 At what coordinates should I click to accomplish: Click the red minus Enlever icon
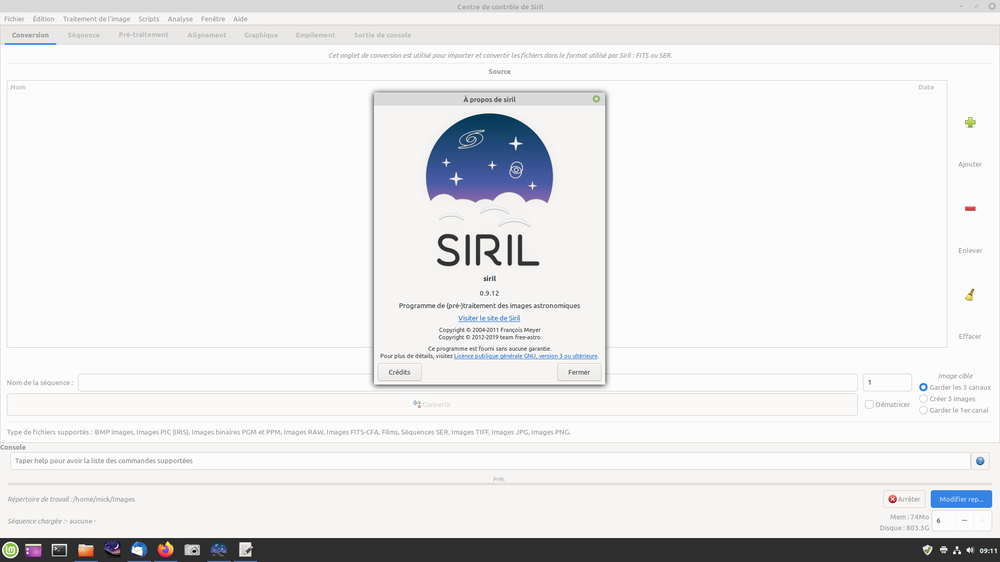pos(969,209)
